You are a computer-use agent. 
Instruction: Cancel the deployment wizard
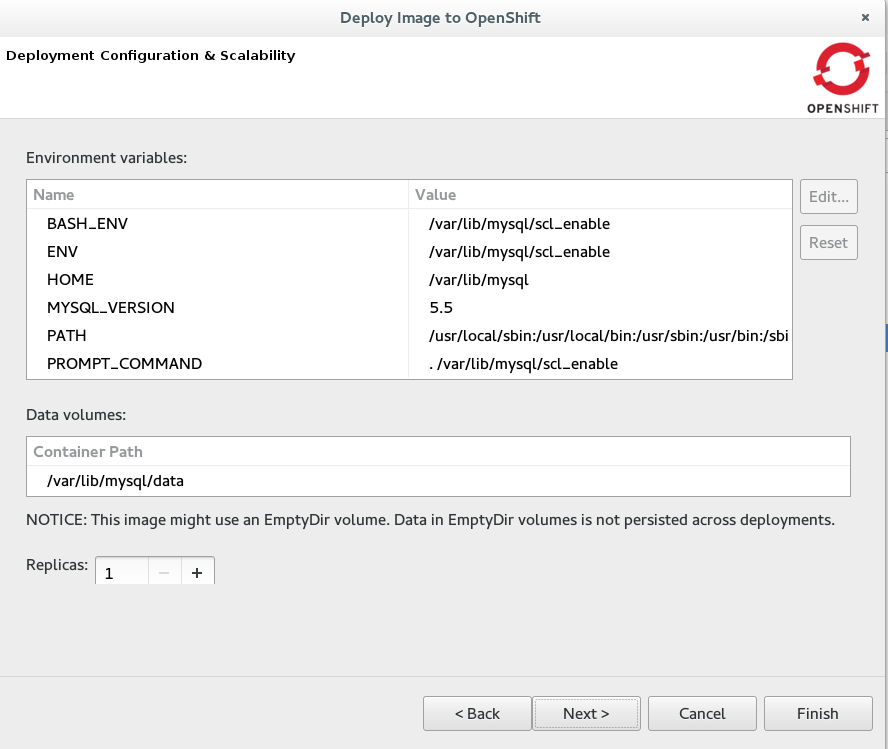(x=702, y=713)
